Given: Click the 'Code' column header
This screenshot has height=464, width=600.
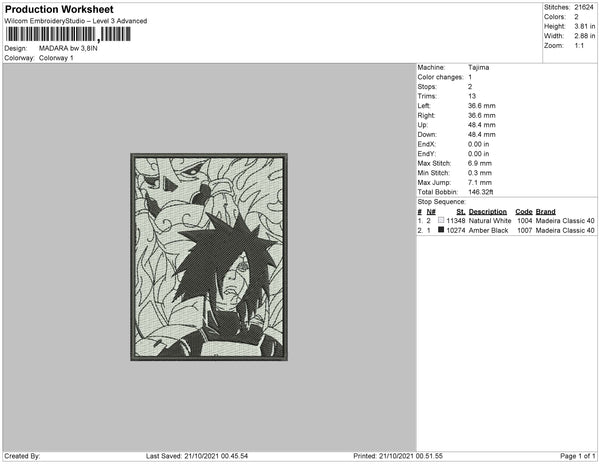Looking at the screenshot, I should 524,212.
